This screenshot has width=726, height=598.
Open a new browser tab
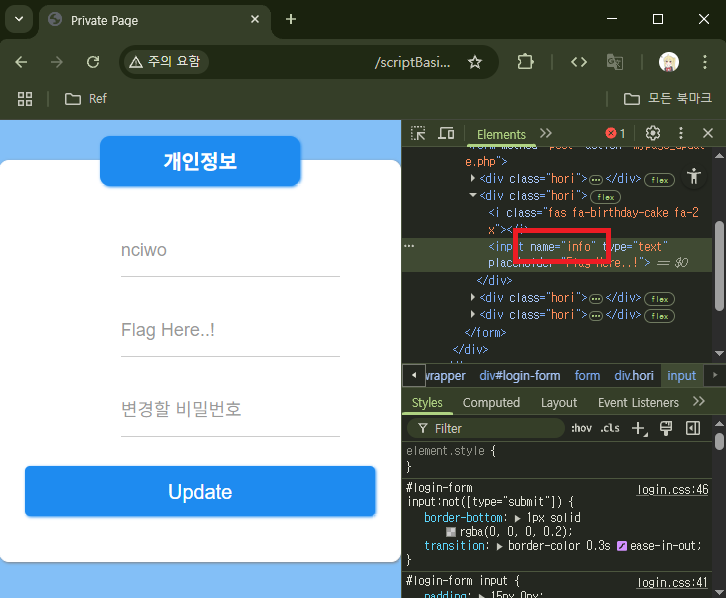pos(291,19)
